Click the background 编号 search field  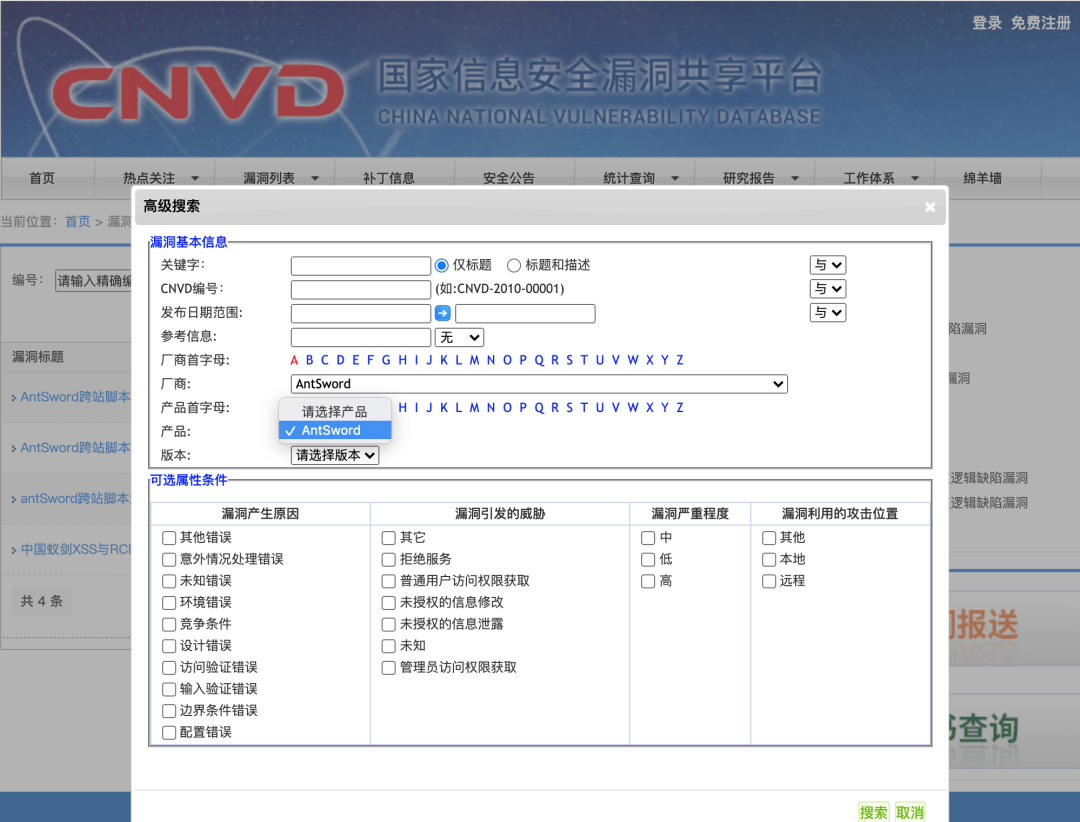click(93, 280)
